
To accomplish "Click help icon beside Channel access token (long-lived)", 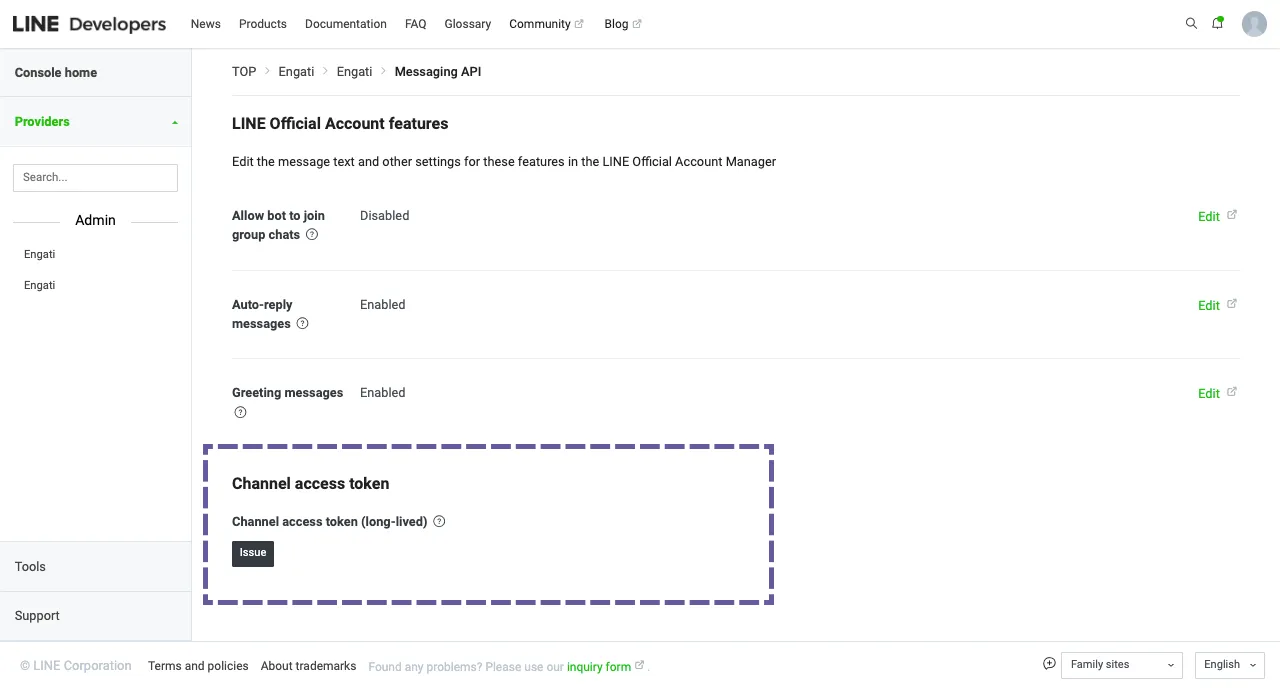I will coord(439,521).
